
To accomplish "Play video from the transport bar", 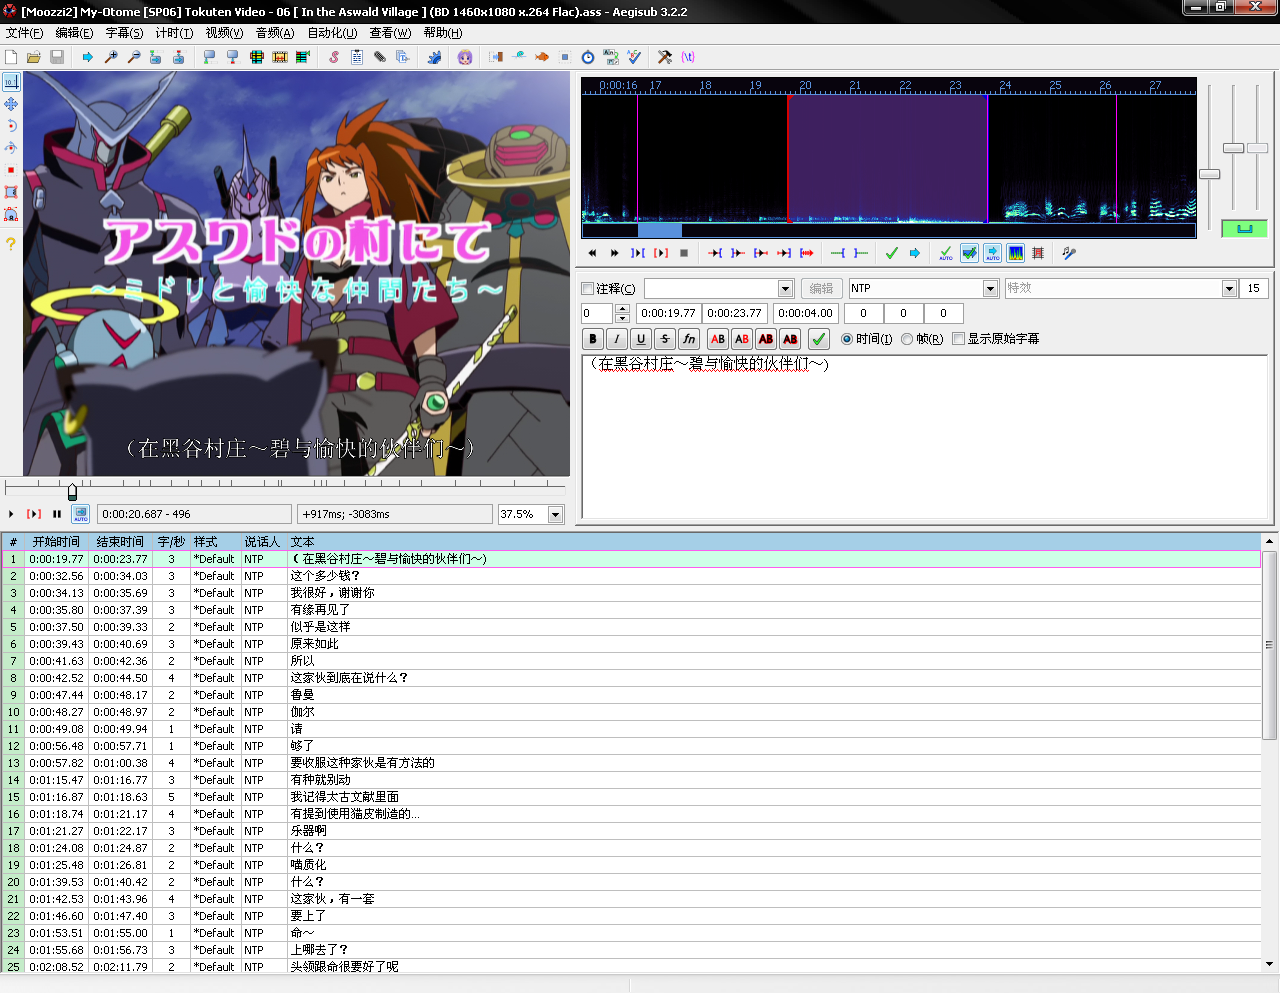I will coord(11,514).
